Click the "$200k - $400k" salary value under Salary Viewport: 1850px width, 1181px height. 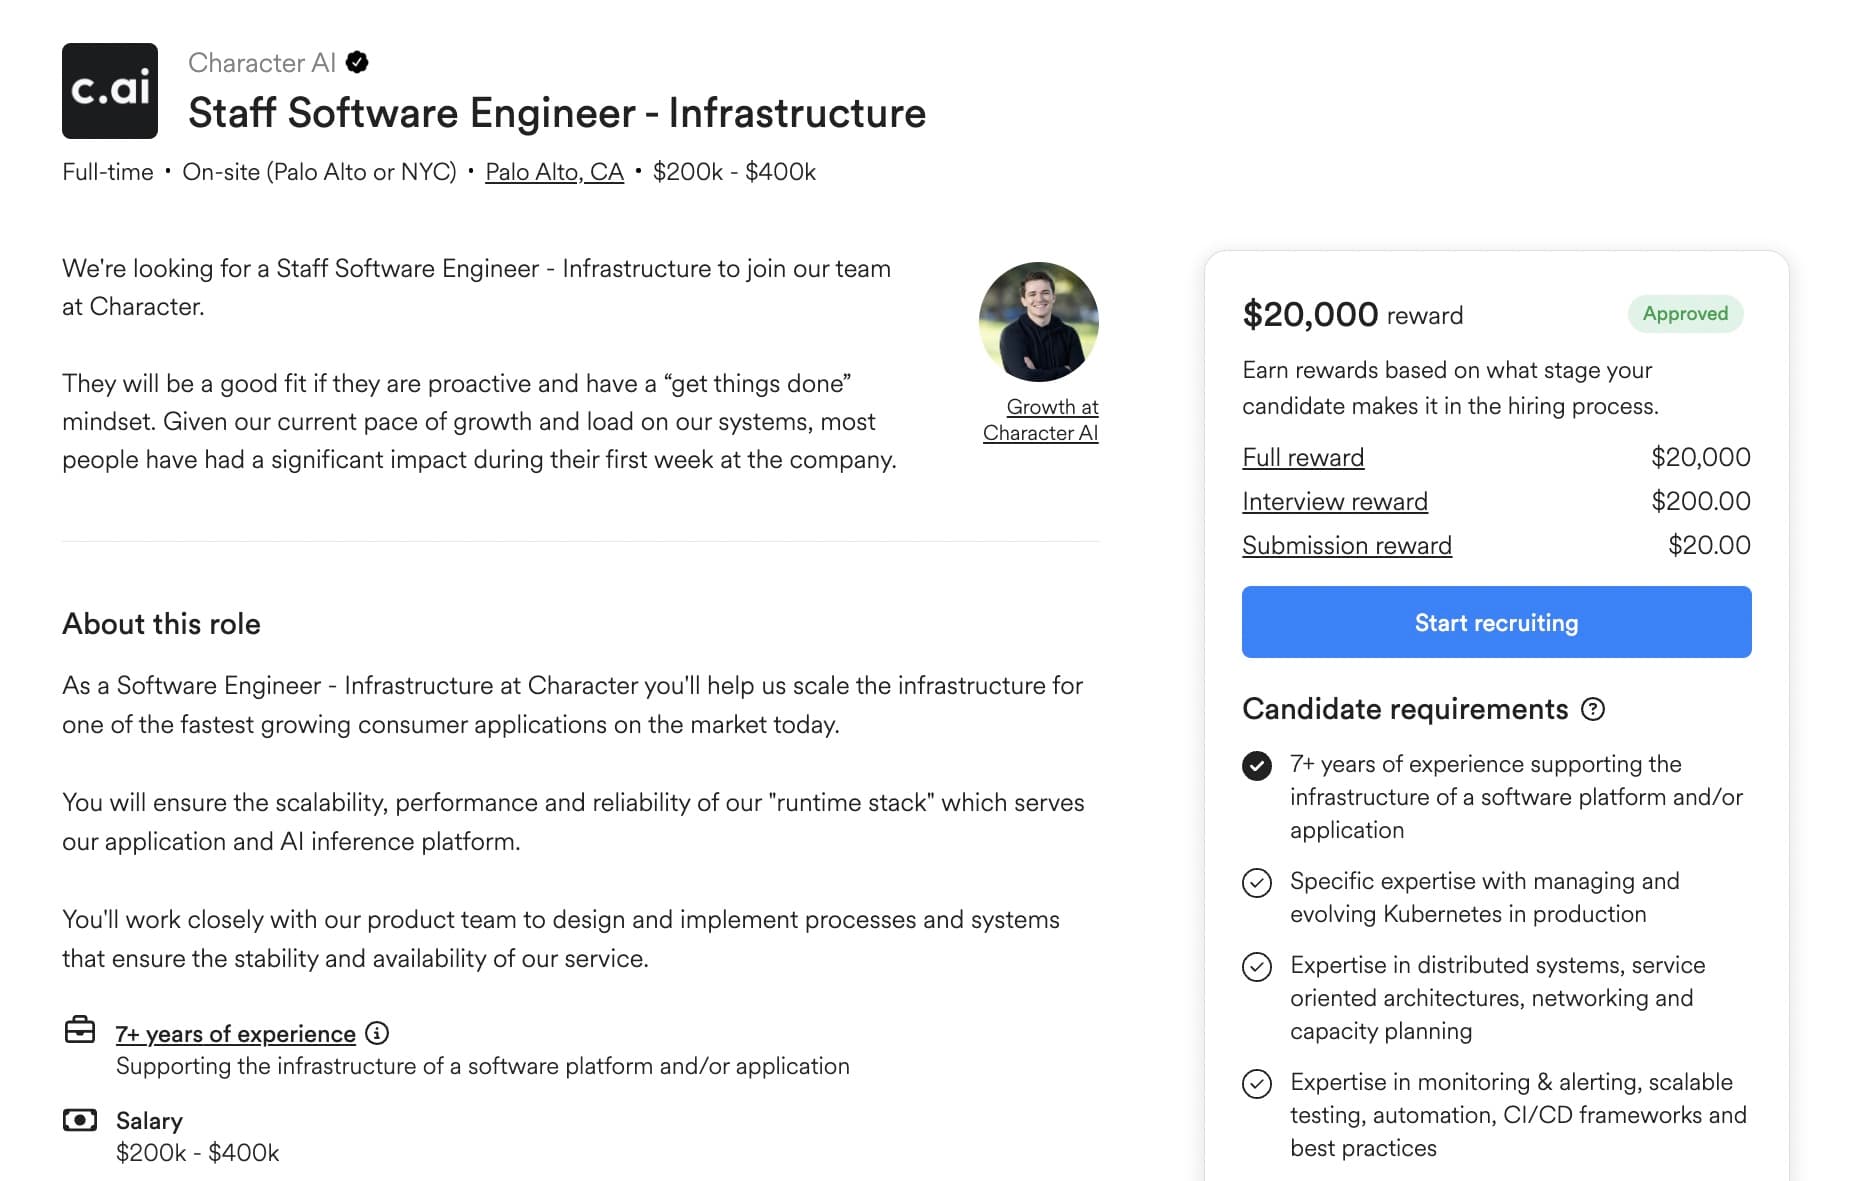(x=198, y=1153)
